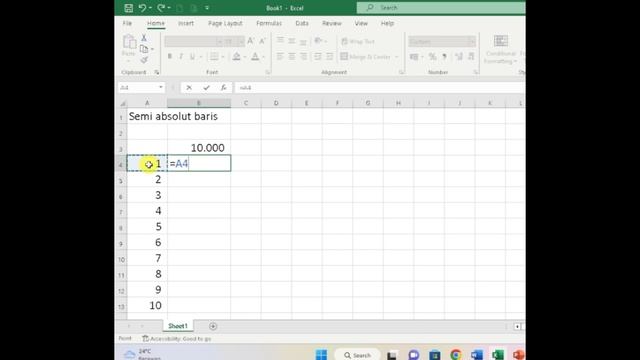Image resolution: width=640 pixels, height=360 pixels.
Task: Apply borders using the Borders icon
Action: coord(214,57)
